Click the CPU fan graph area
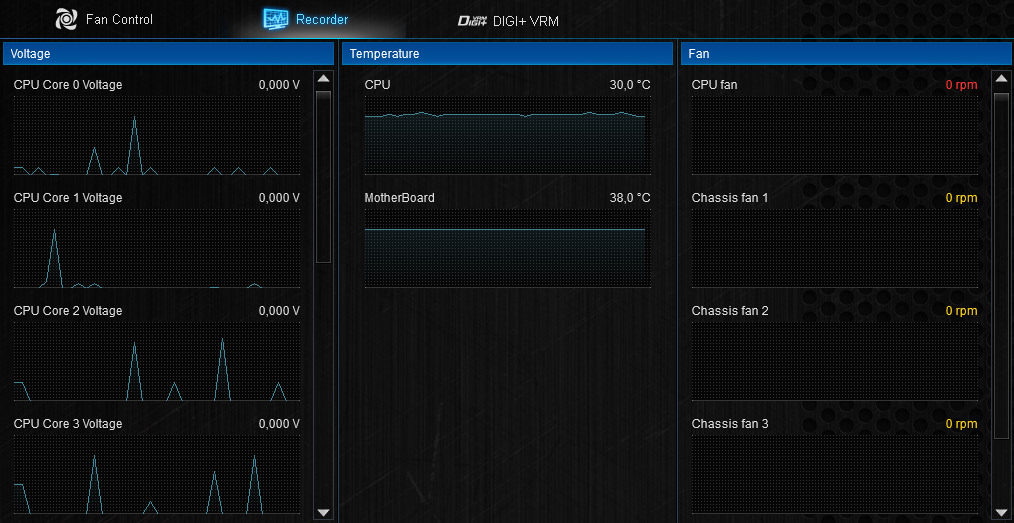Image resolution: width=1014 pixels, height=523 pixels. (x=835, y=135)
